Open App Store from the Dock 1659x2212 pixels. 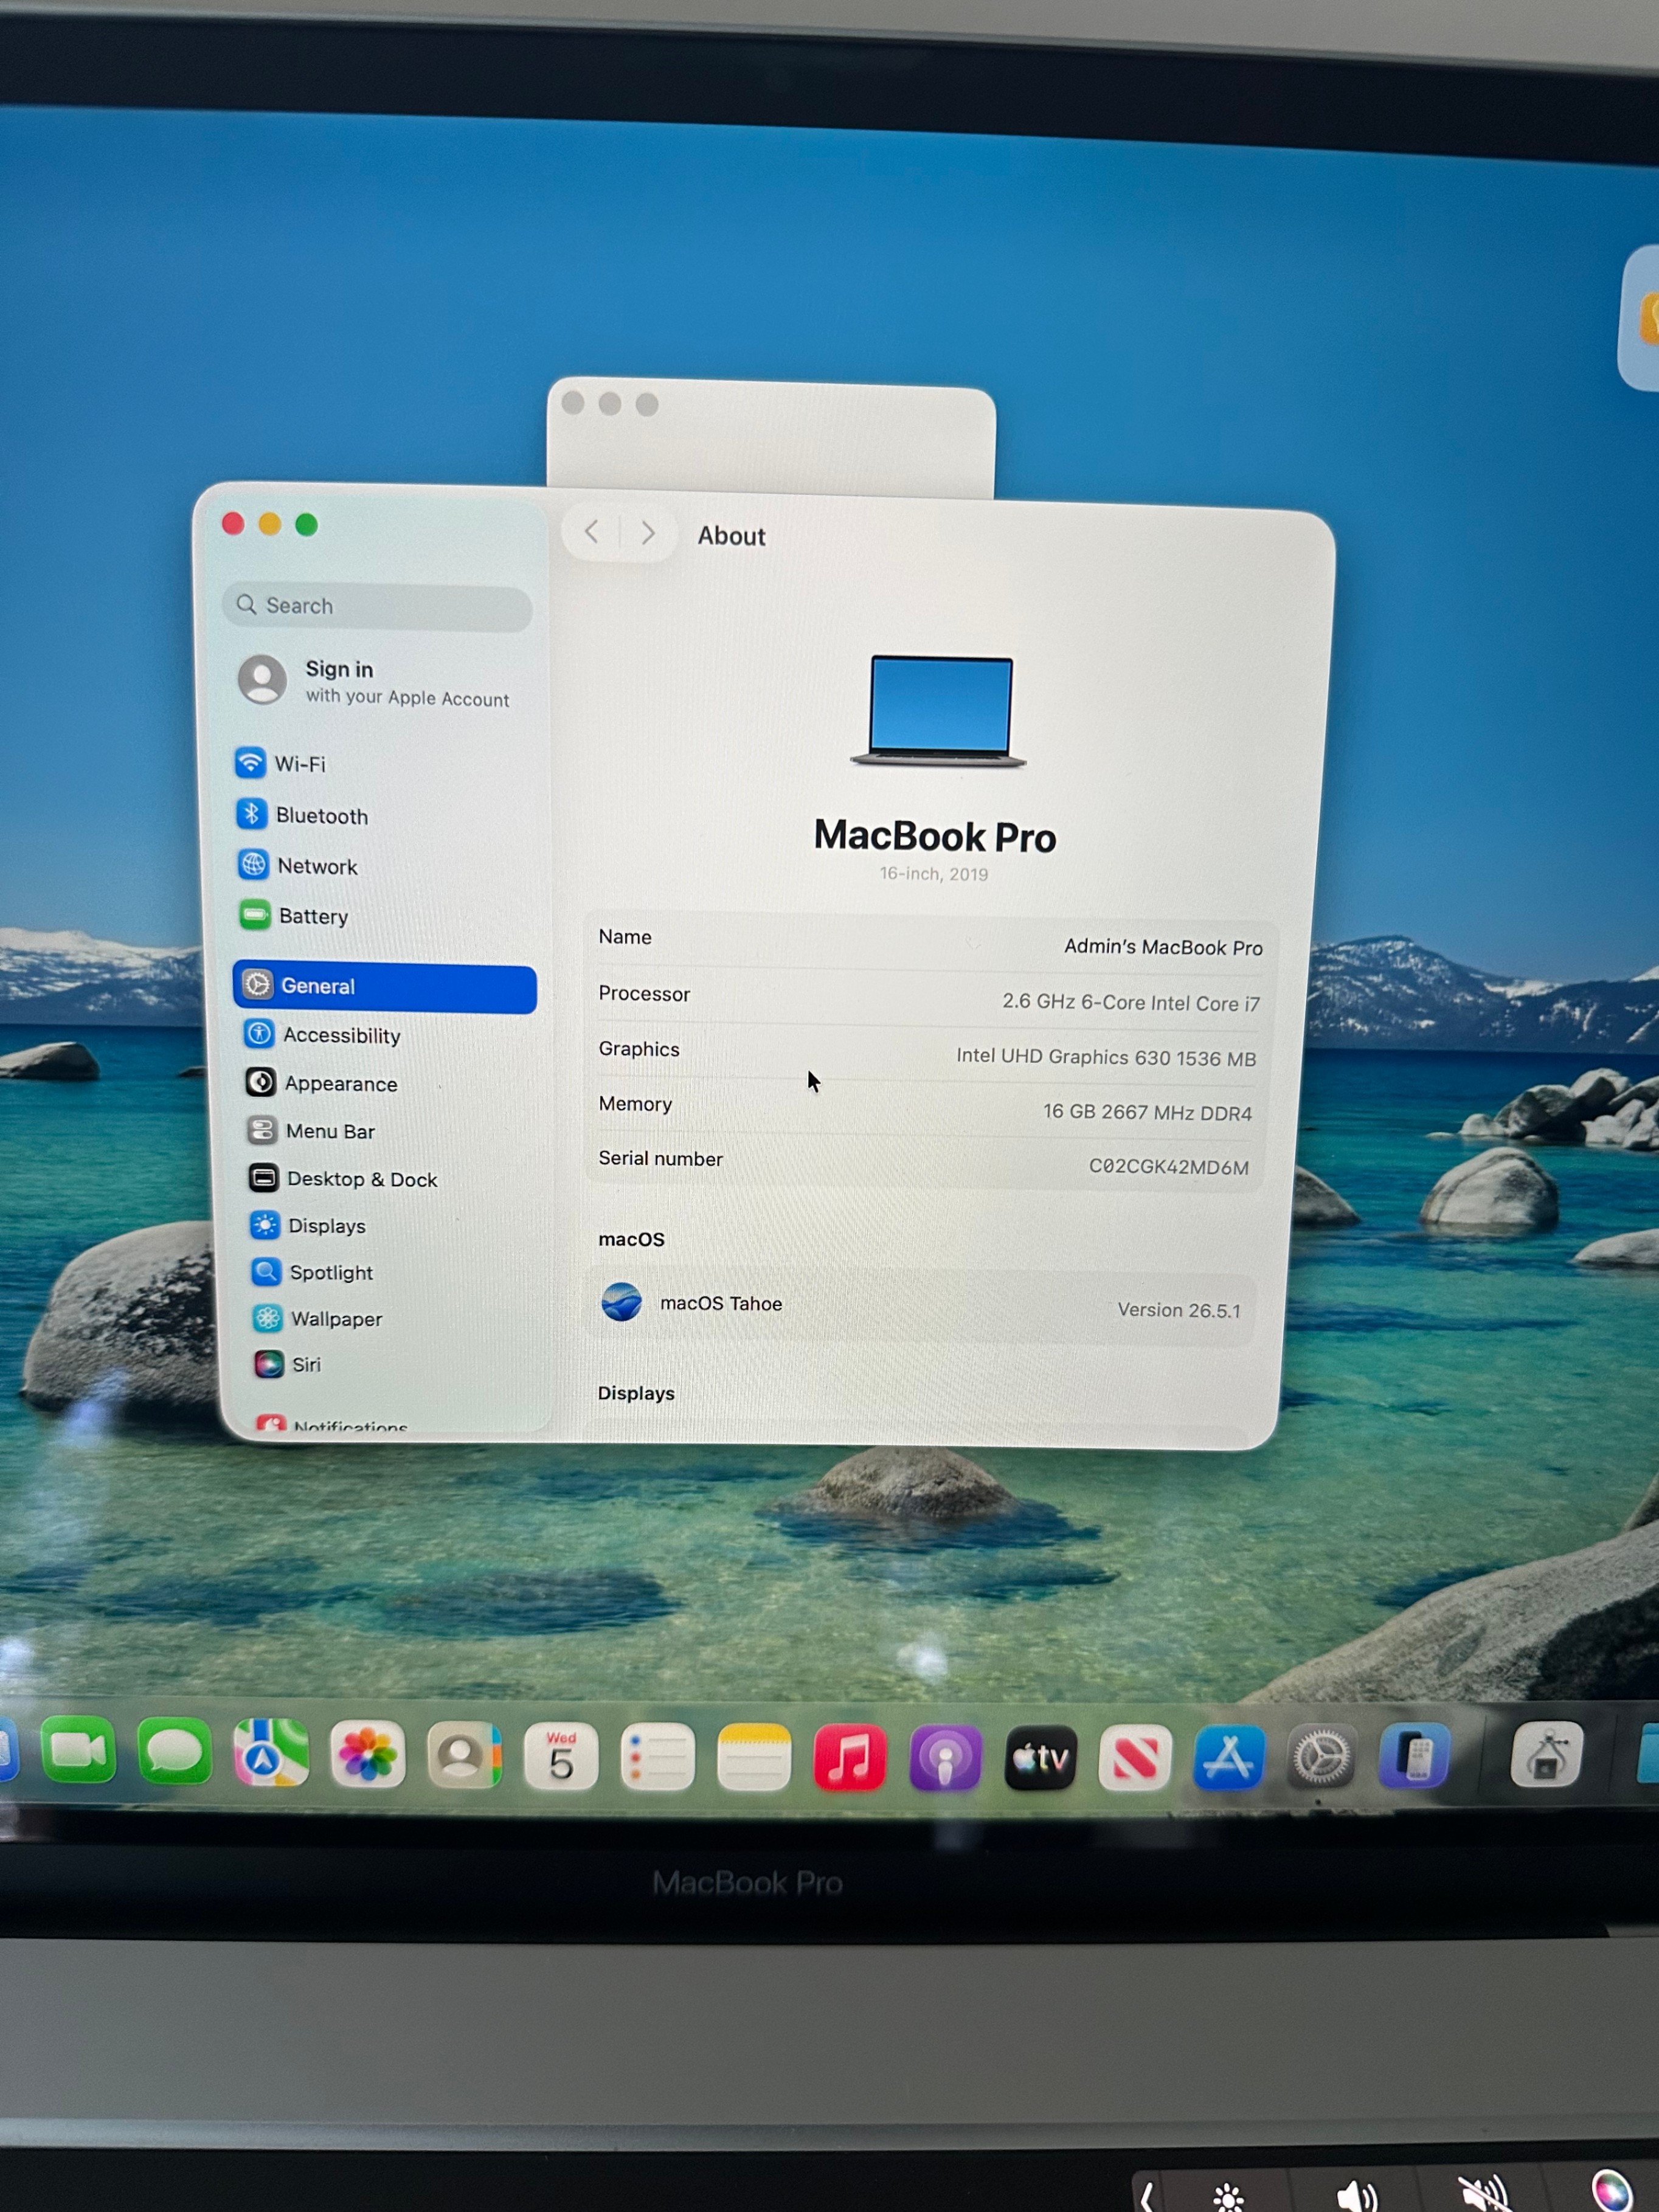tap(1229, 1757)
